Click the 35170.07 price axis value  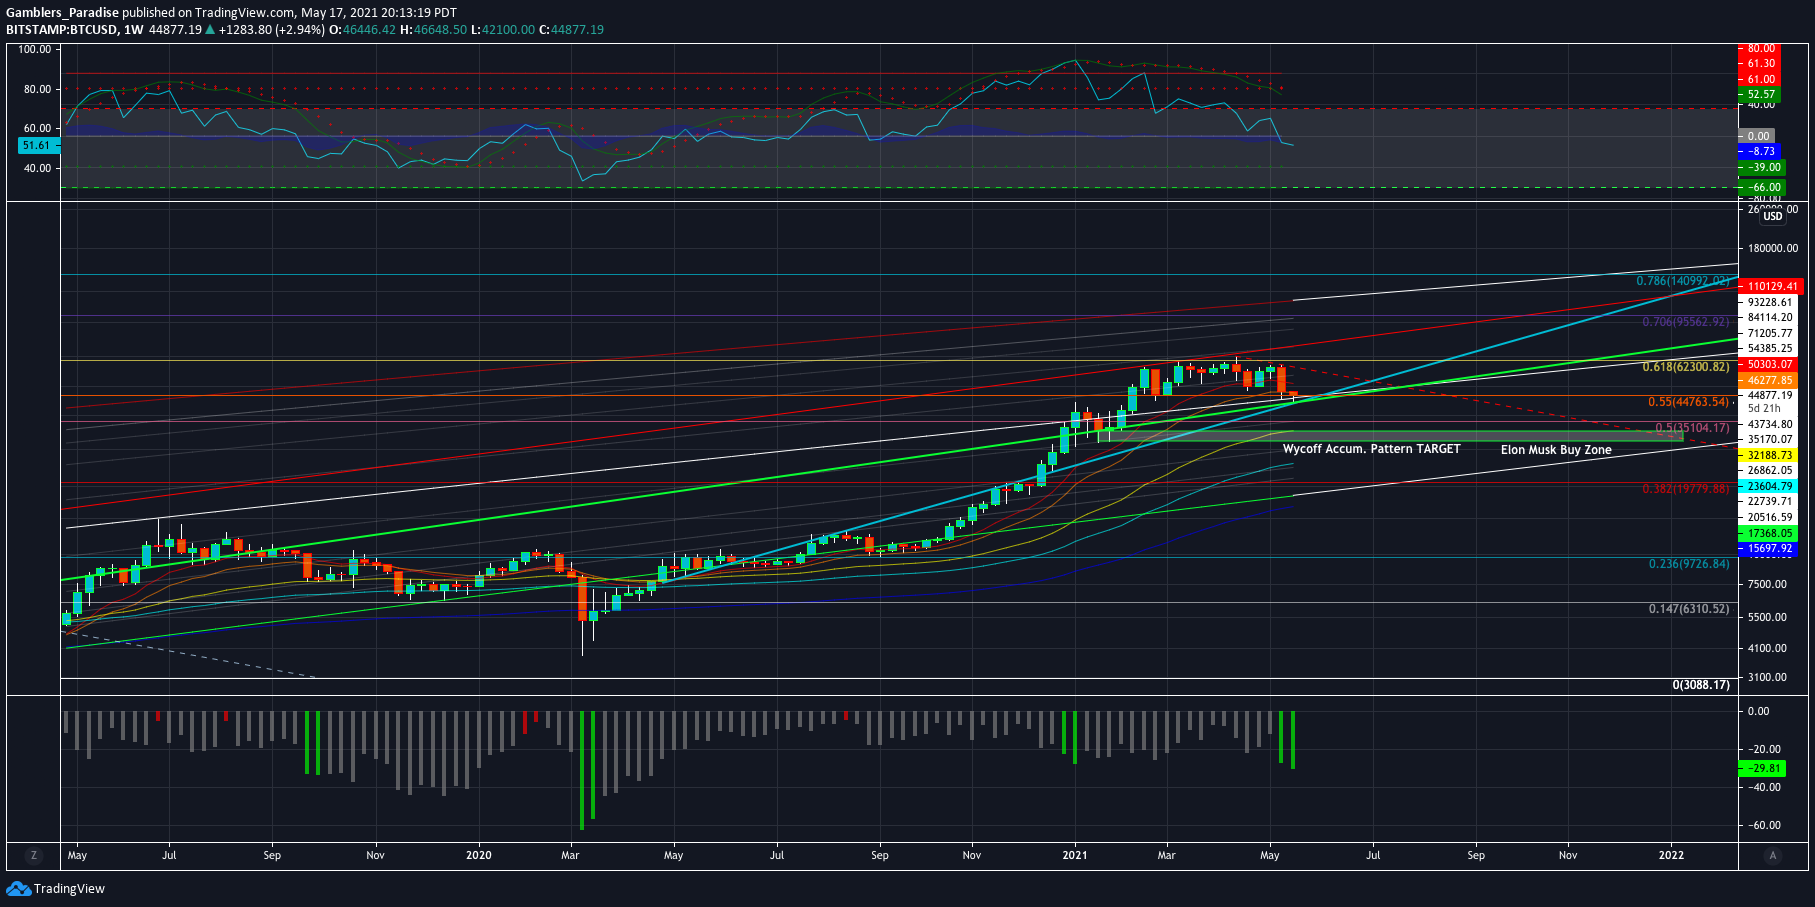(x=1769, y=439)
